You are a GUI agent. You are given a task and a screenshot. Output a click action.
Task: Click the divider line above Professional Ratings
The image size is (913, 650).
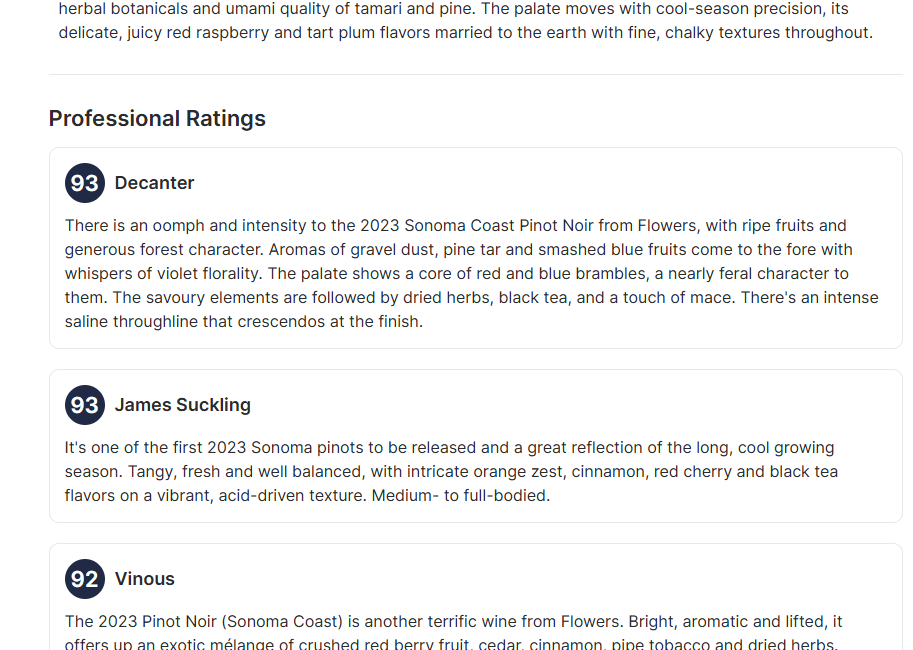click(475, 75)
